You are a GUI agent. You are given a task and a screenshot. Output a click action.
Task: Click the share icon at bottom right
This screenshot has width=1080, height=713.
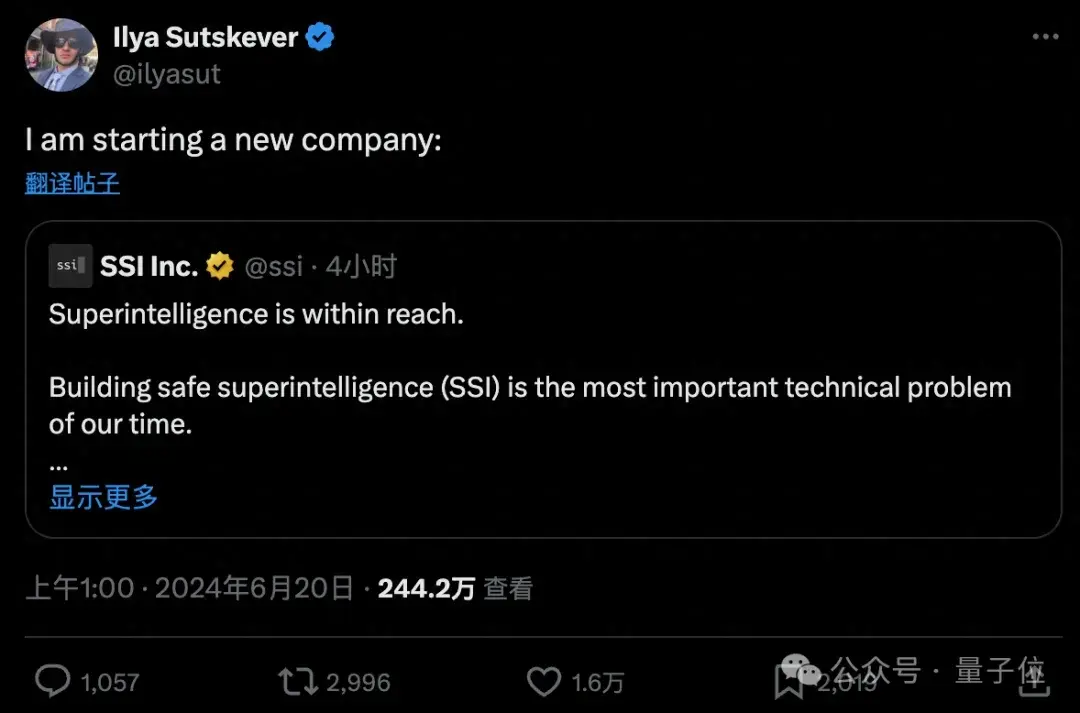[1032, 680]
